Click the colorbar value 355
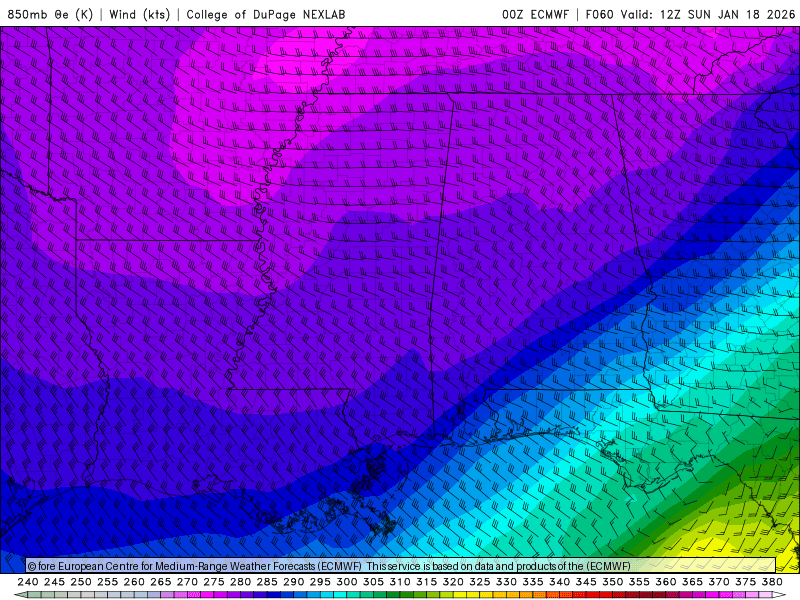Image resolution: width=800 pixels, height=600 pixels. (639, 582)
